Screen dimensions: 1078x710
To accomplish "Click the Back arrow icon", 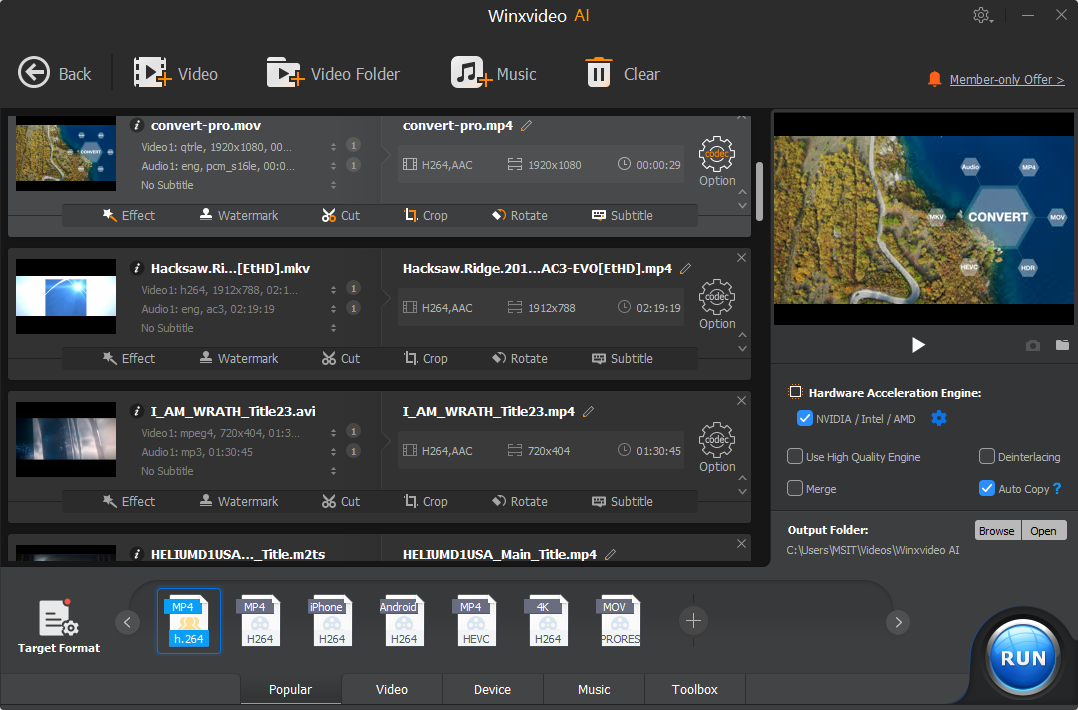I will (34, 73).
